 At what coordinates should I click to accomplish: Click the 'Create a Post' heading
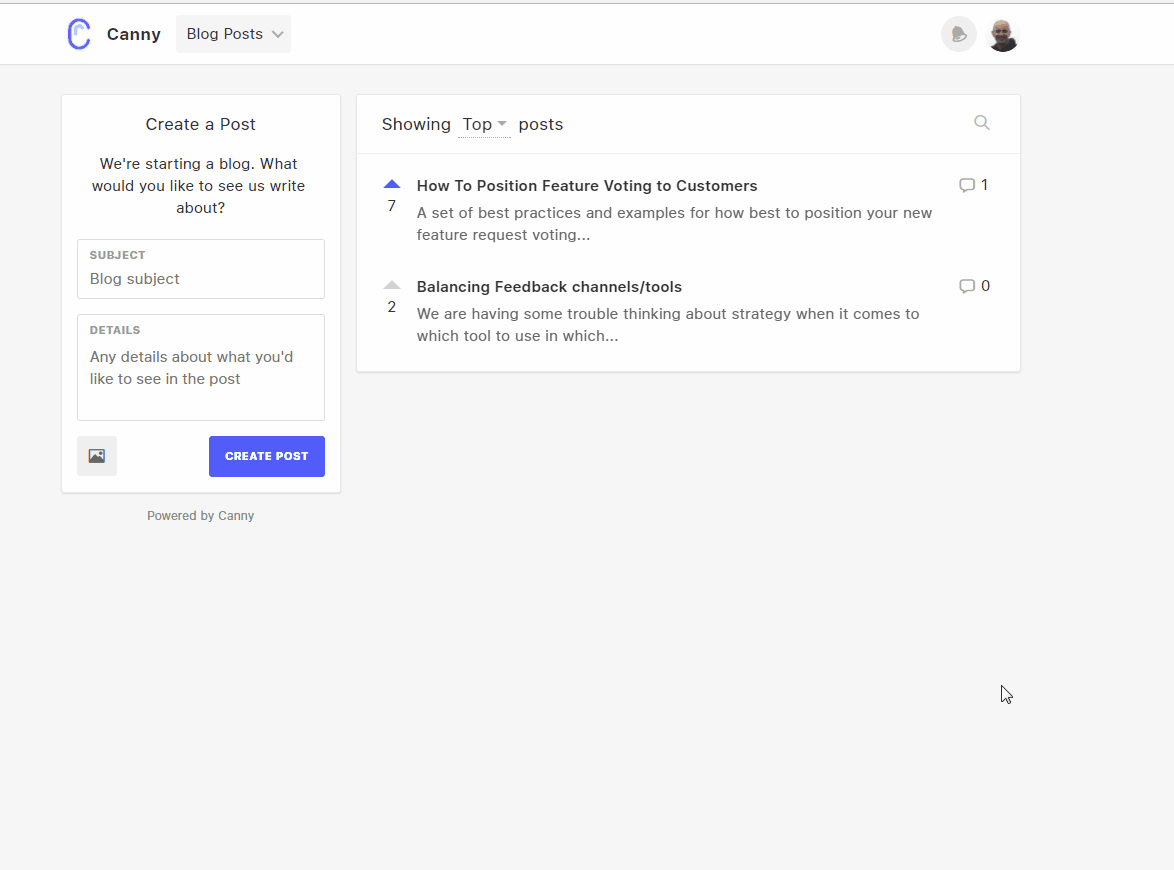pos(201,124)
